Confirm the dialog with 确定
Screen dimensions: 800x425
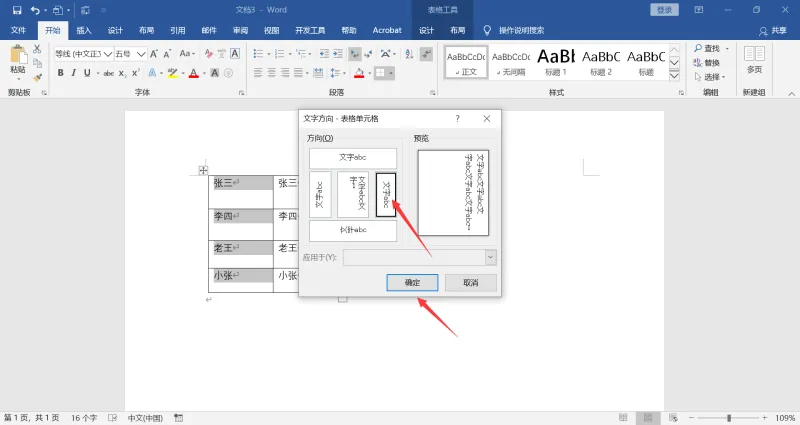point(412,283)
